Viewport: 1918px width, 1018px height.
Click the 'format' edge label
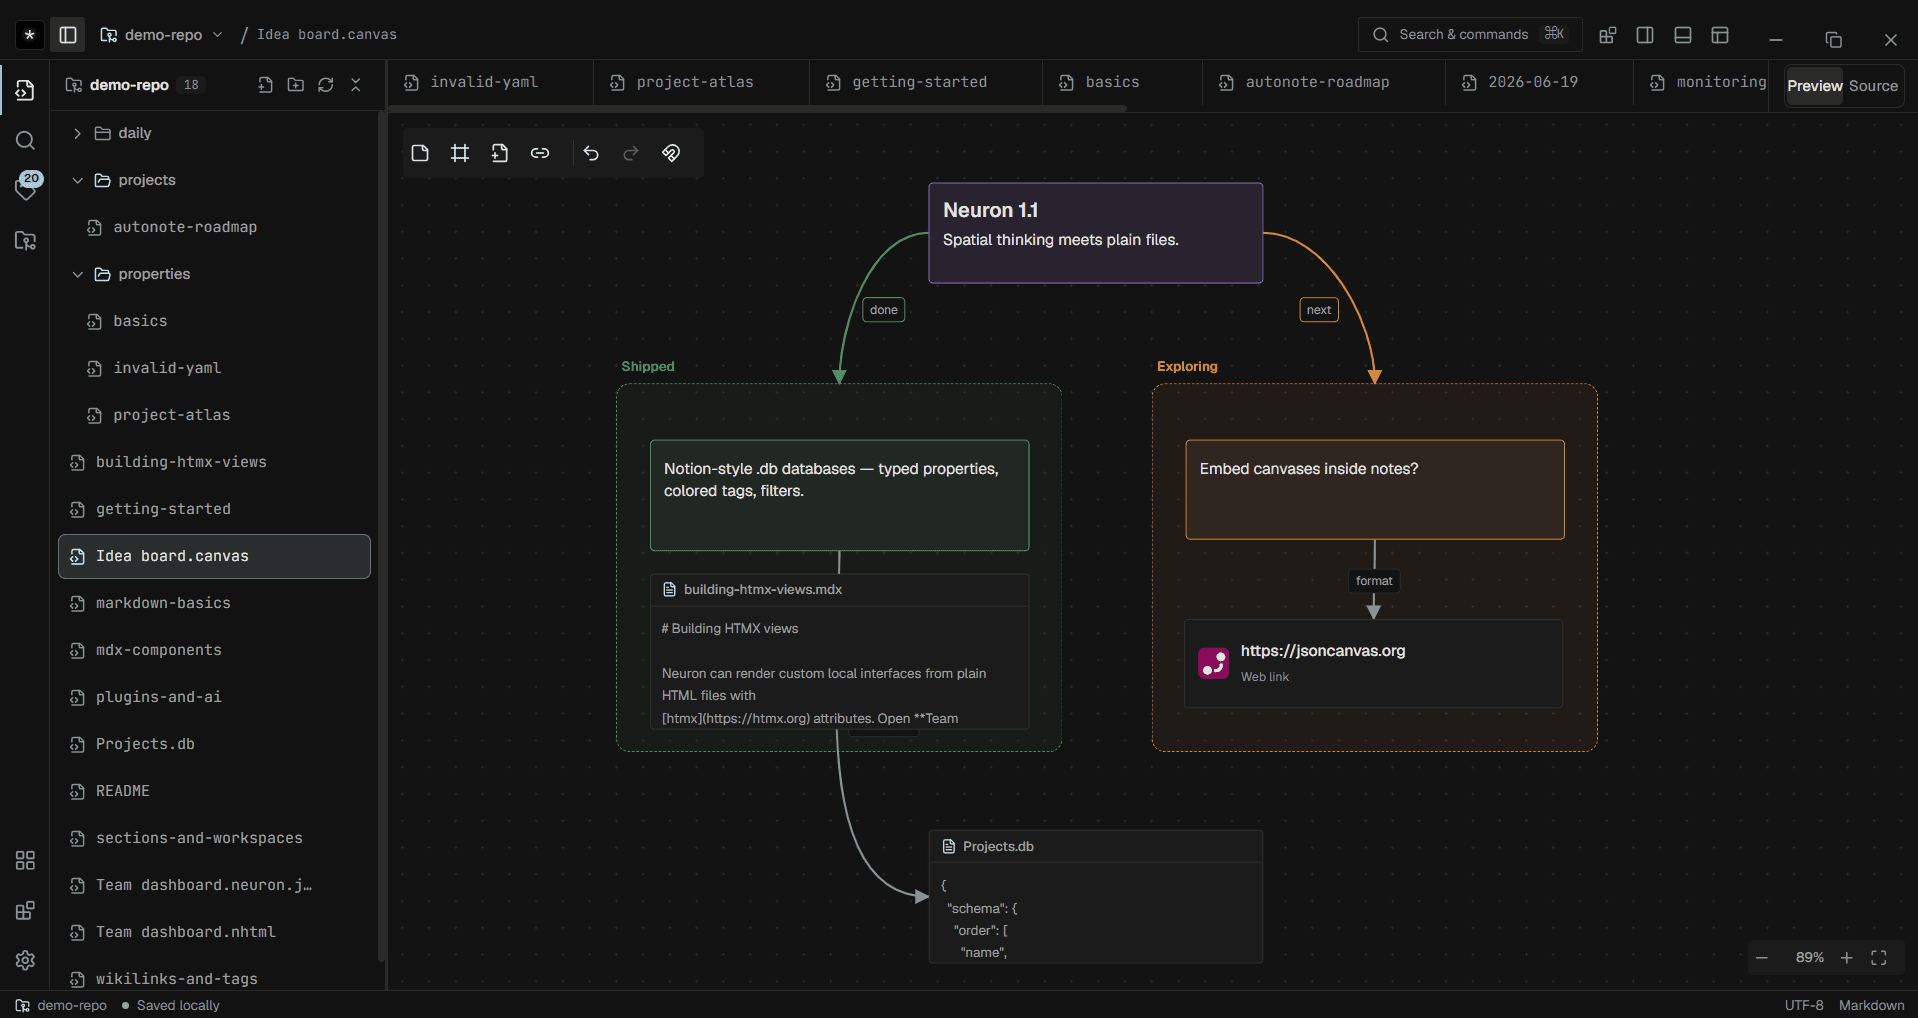(x=1374, y=581)
